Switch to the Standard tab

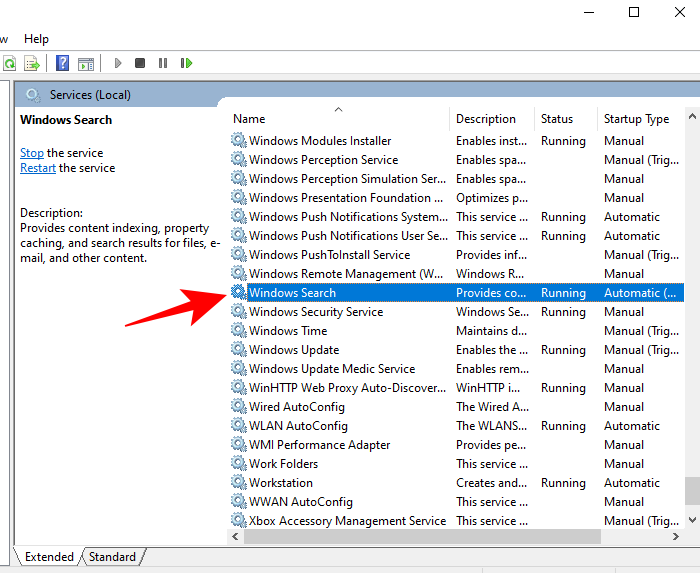(x=112, y=556)
